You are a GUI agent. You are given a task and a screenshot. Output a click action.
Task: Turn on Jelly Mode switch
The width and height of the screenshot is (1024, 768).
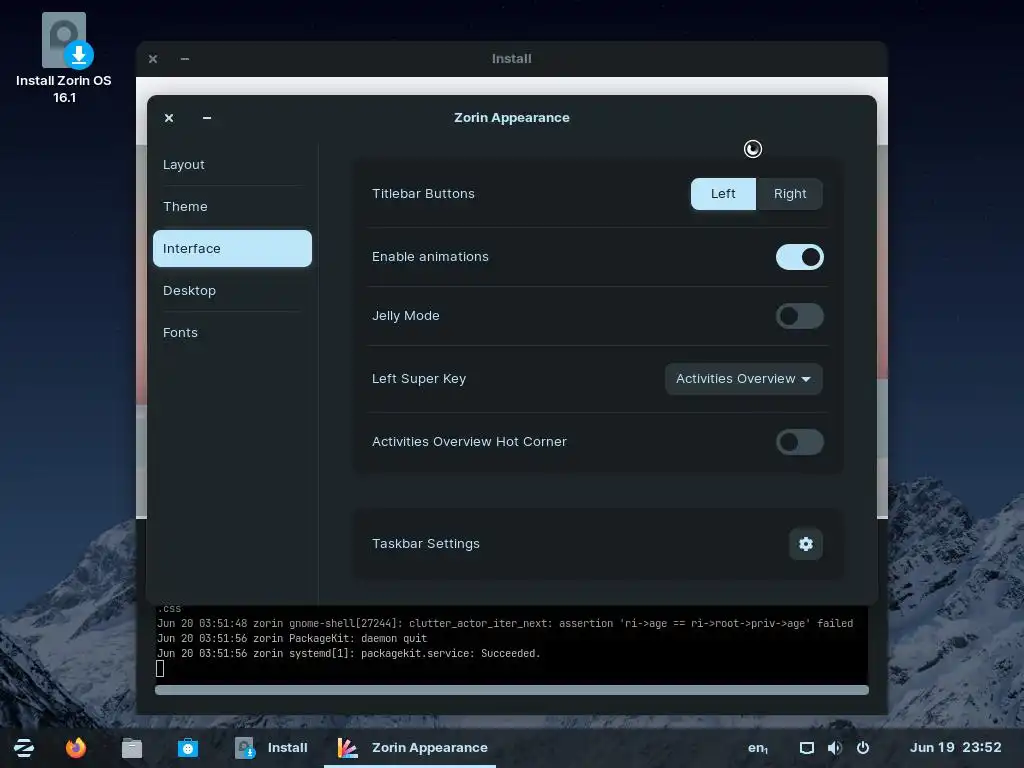799,316
